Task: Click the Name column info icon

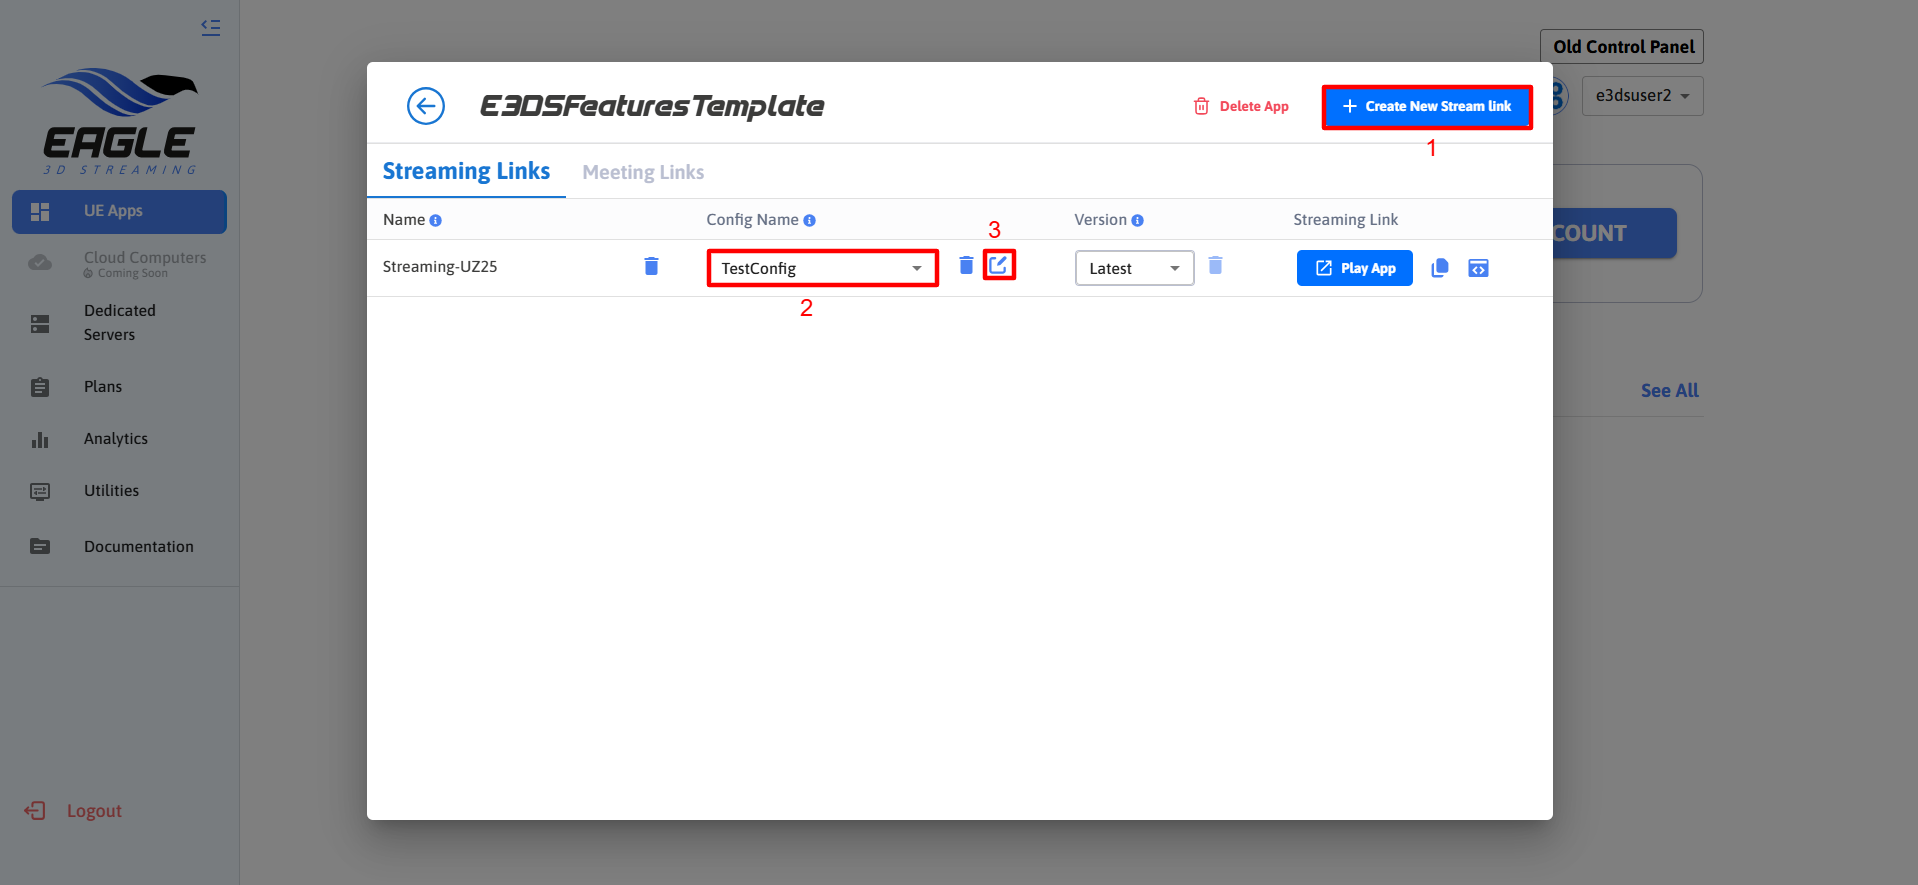Action: tap(436, 221)
